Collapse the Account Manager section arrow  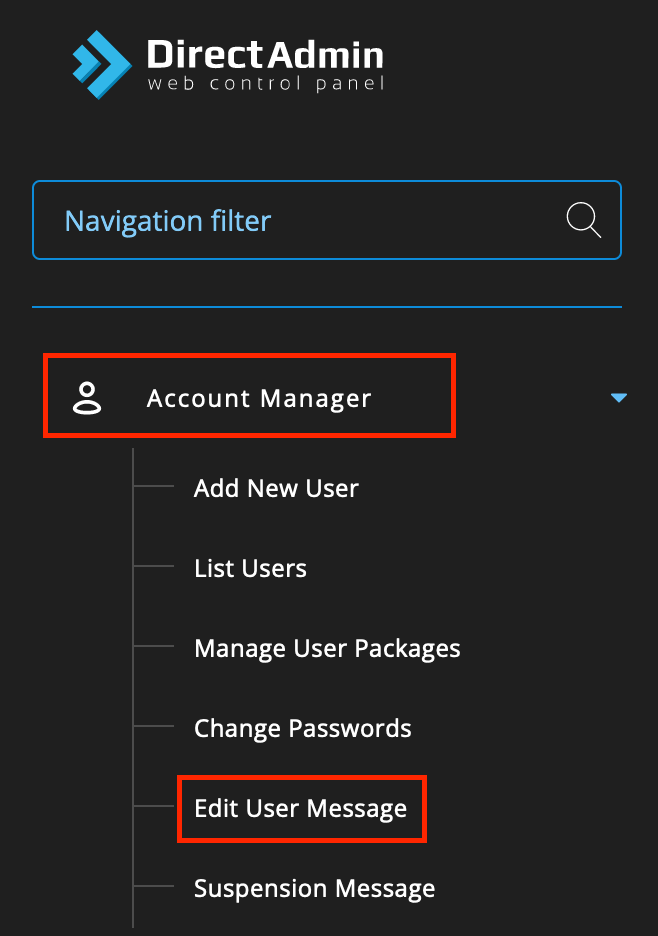click(x=619, y=398)
